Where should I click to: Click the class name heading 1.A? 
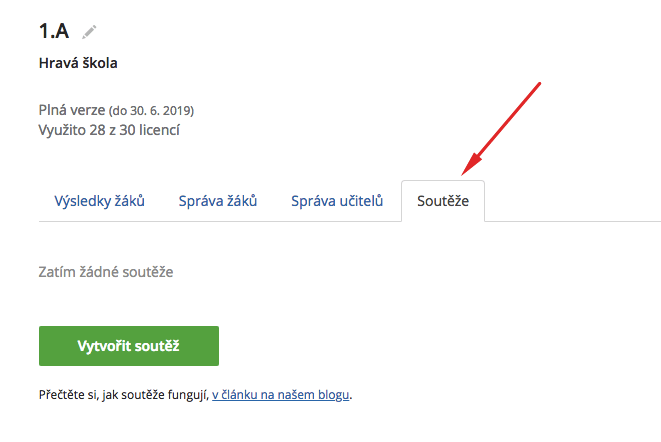click(54, 31)
